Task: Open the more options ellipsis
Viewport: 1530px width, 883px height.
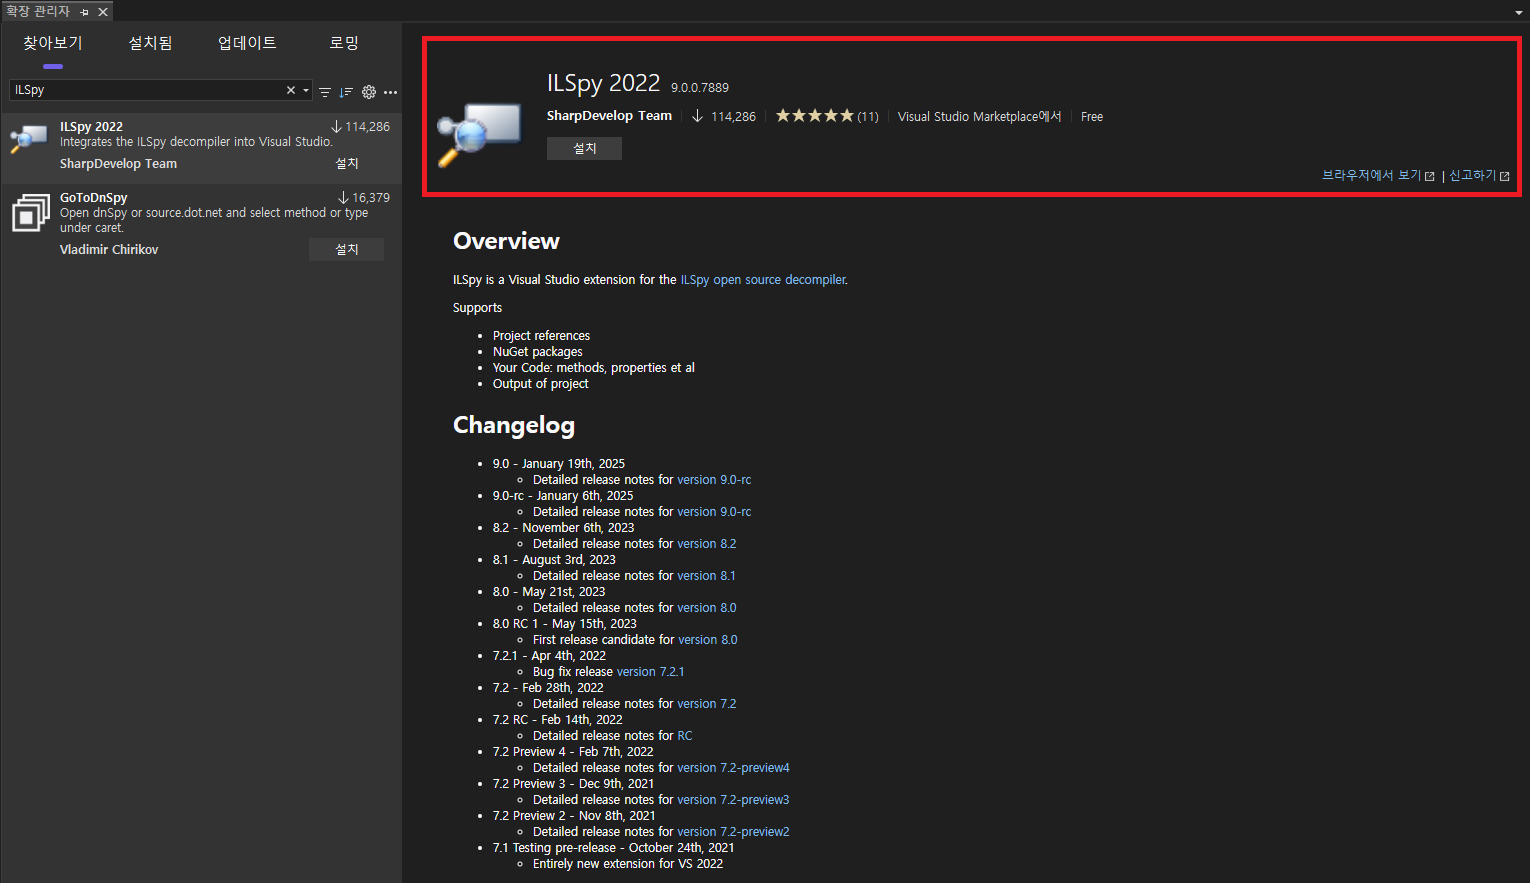Action: [x=390, y=92]
